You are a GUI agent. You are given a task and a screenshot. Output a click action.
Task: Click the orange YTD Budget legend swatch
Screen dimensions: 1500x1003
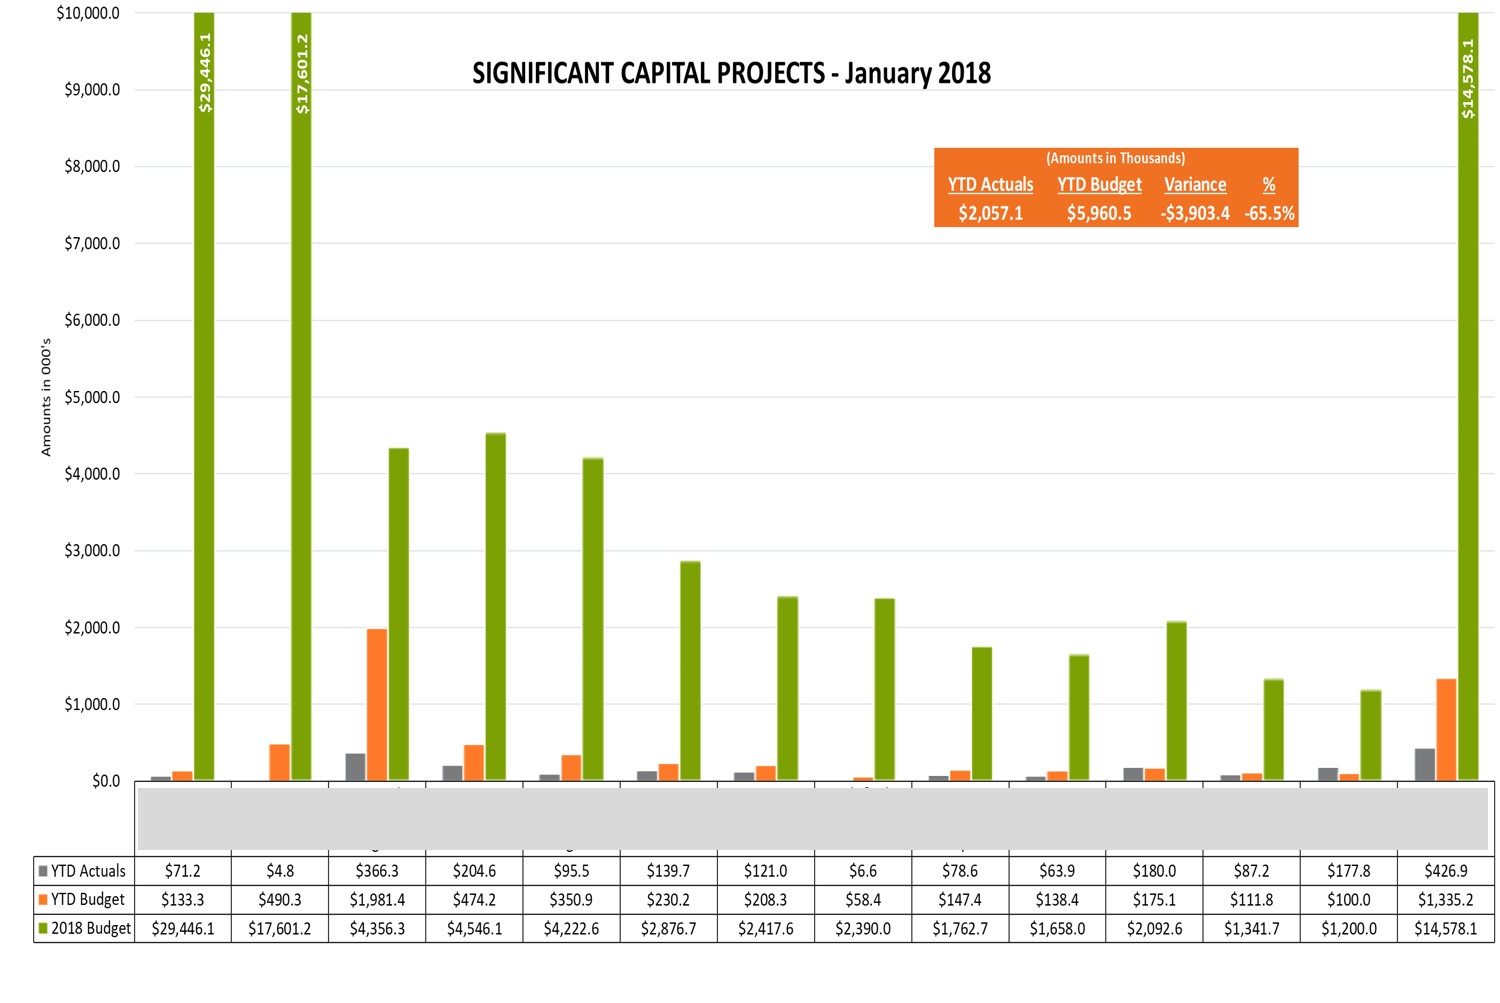pyautogui.click(x=42, y=900)
